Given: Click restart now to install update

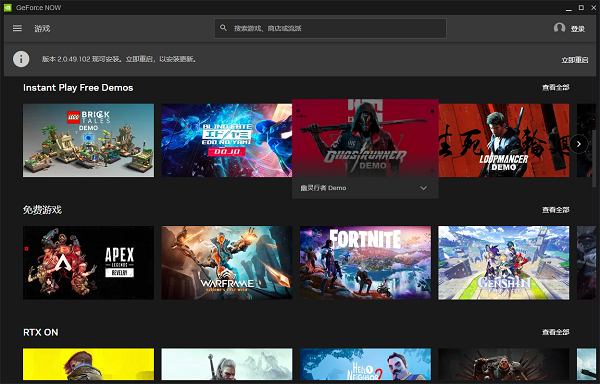Looking at the screenshot, I should coord(575,60).
